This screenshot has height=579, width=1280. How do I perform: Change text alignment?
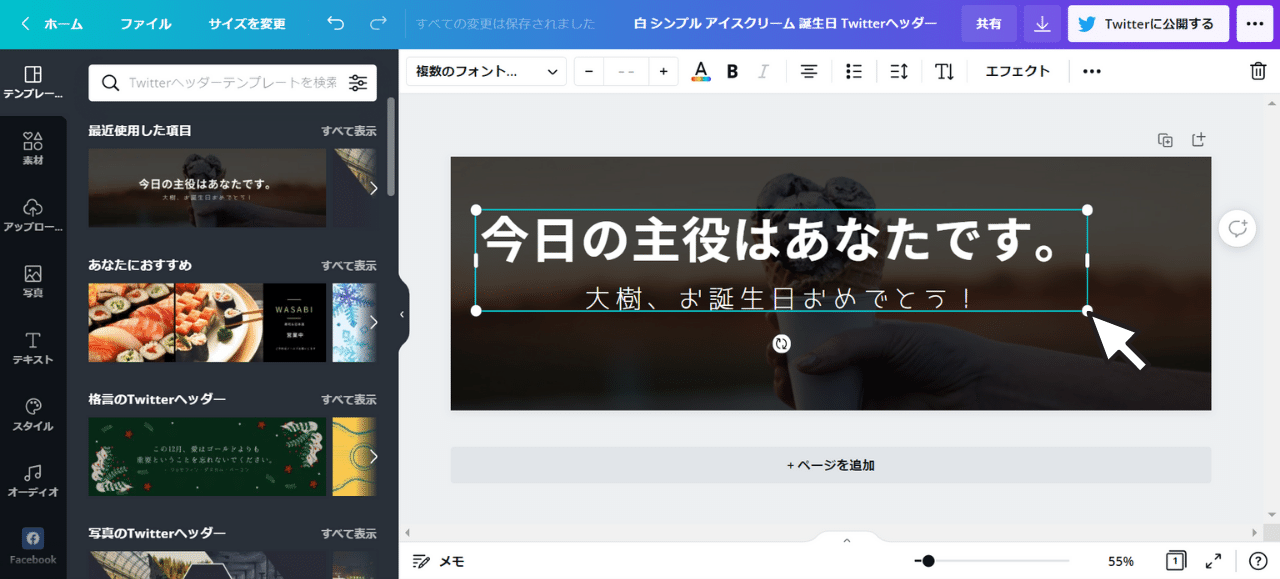[x=808, y=71]
